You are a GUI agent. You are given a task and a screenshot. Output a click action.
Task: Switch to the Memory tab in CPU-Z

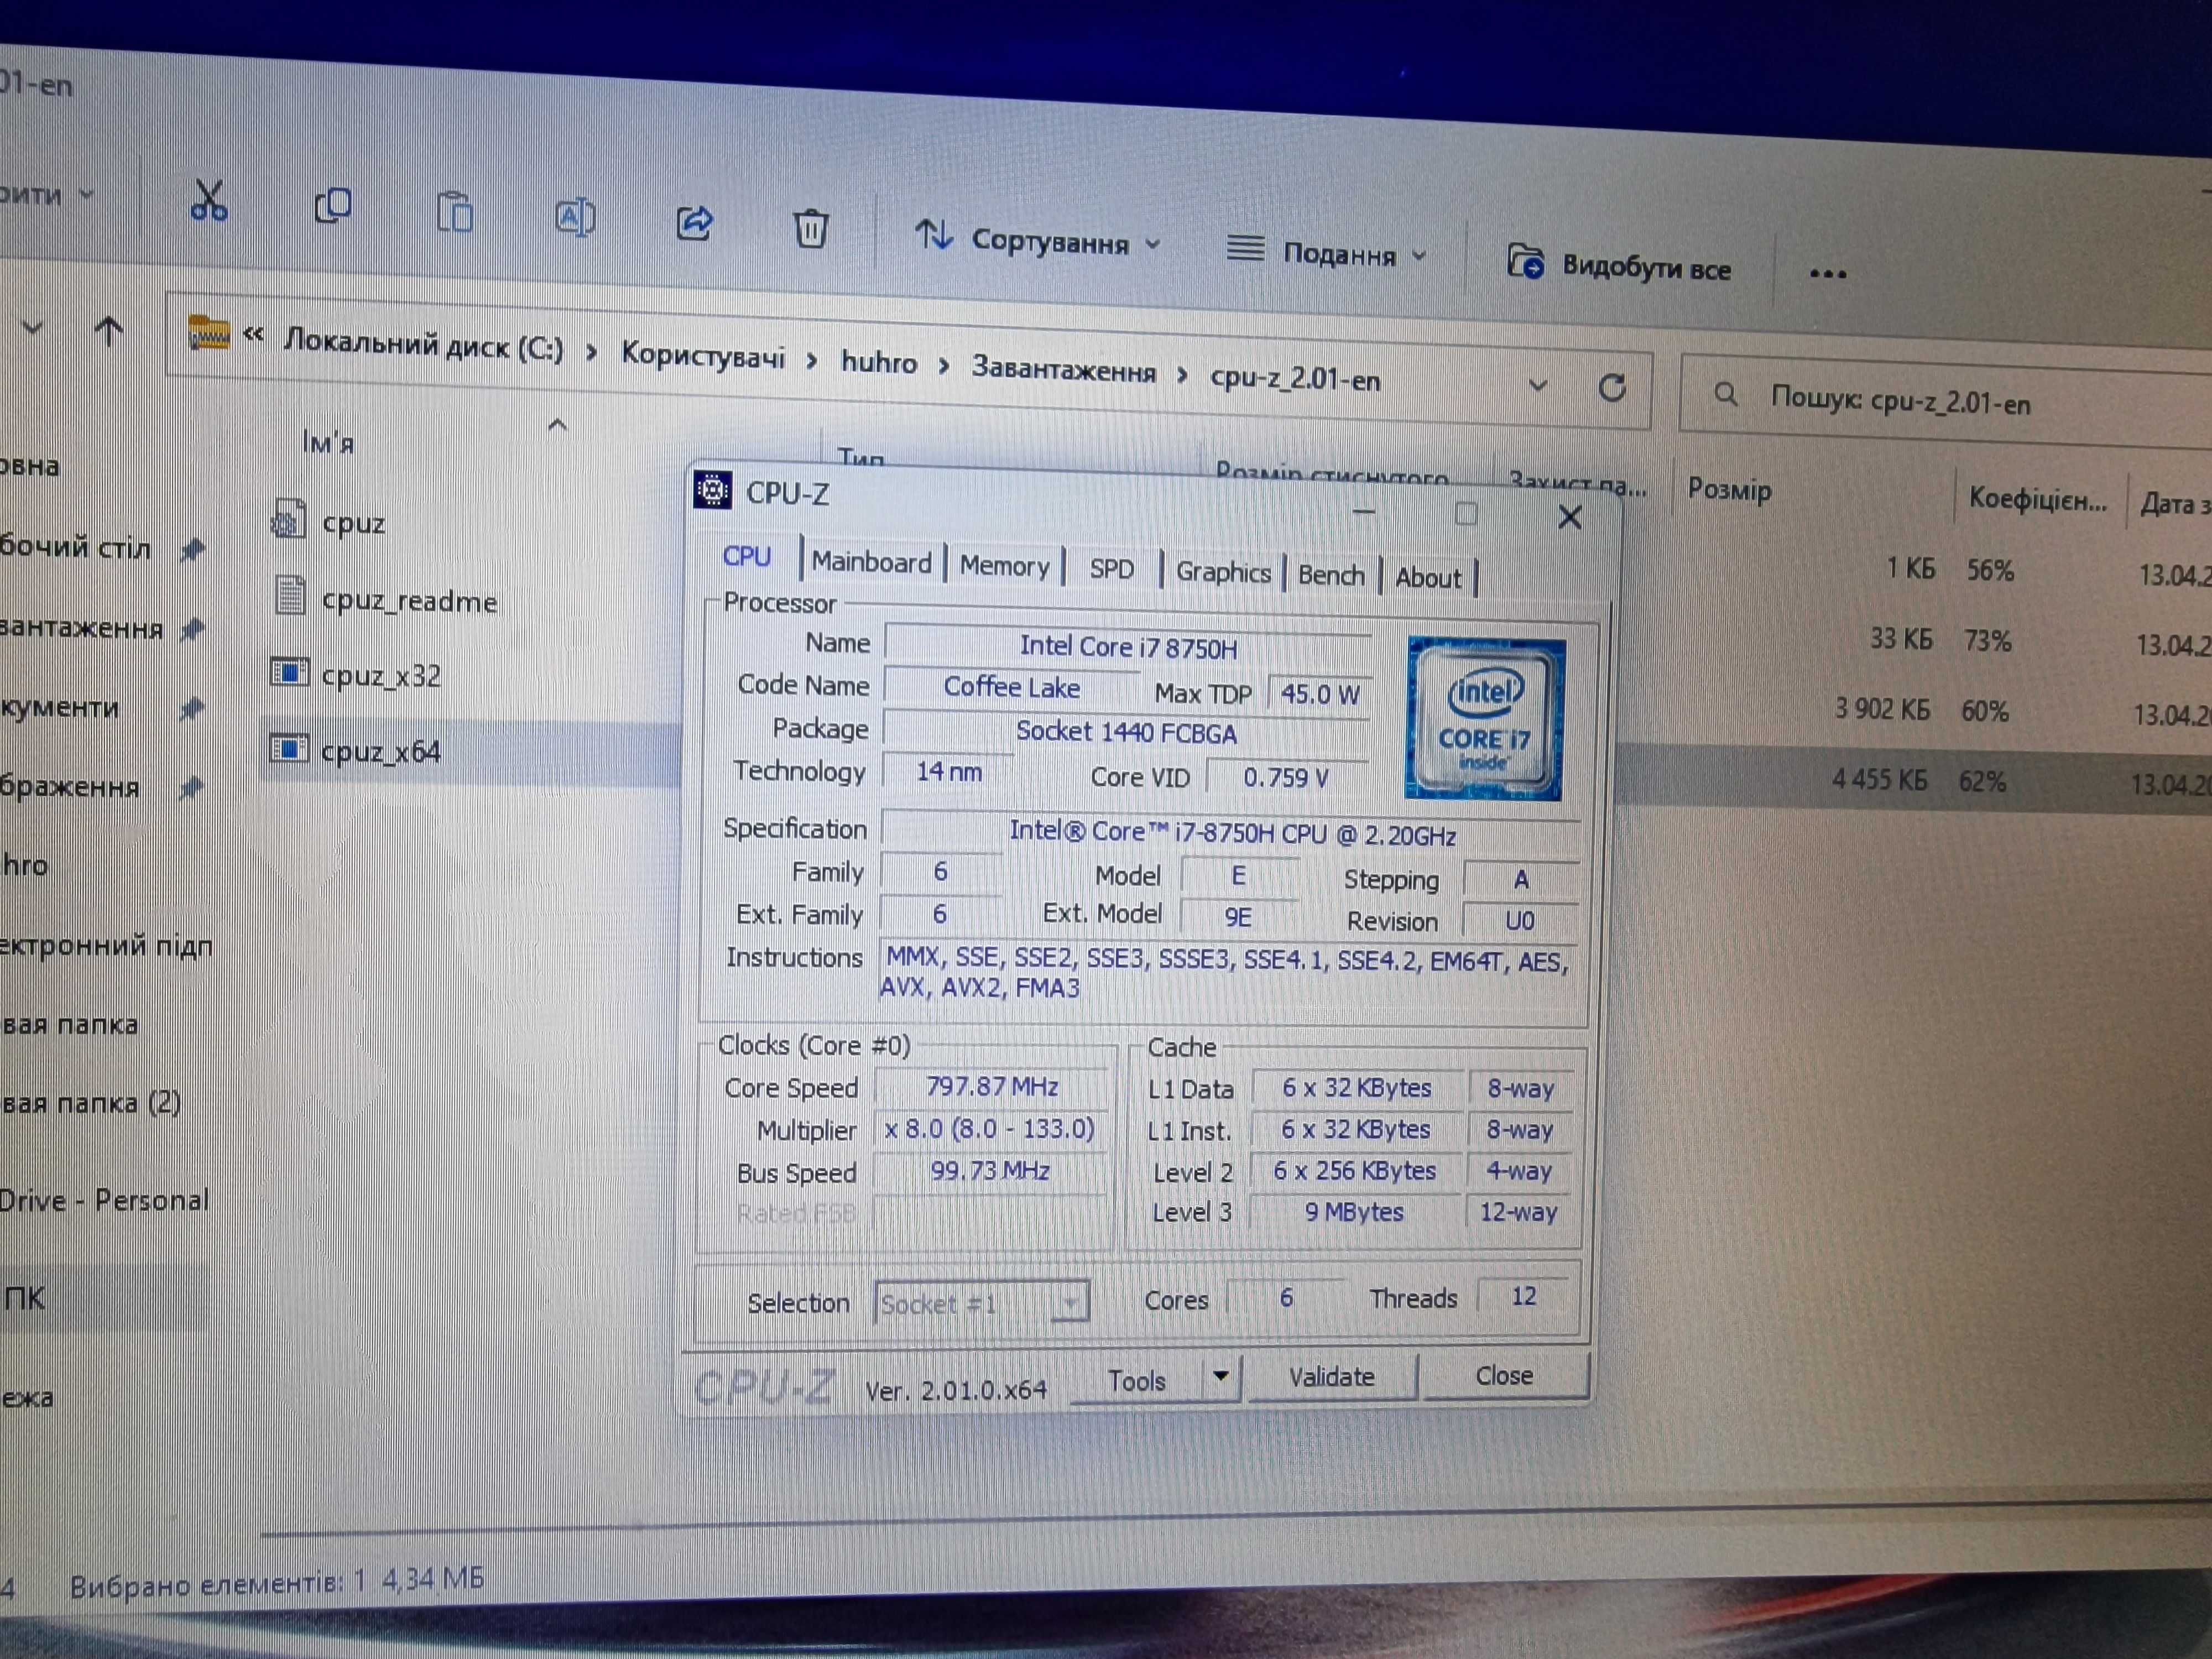(1004, 567)
